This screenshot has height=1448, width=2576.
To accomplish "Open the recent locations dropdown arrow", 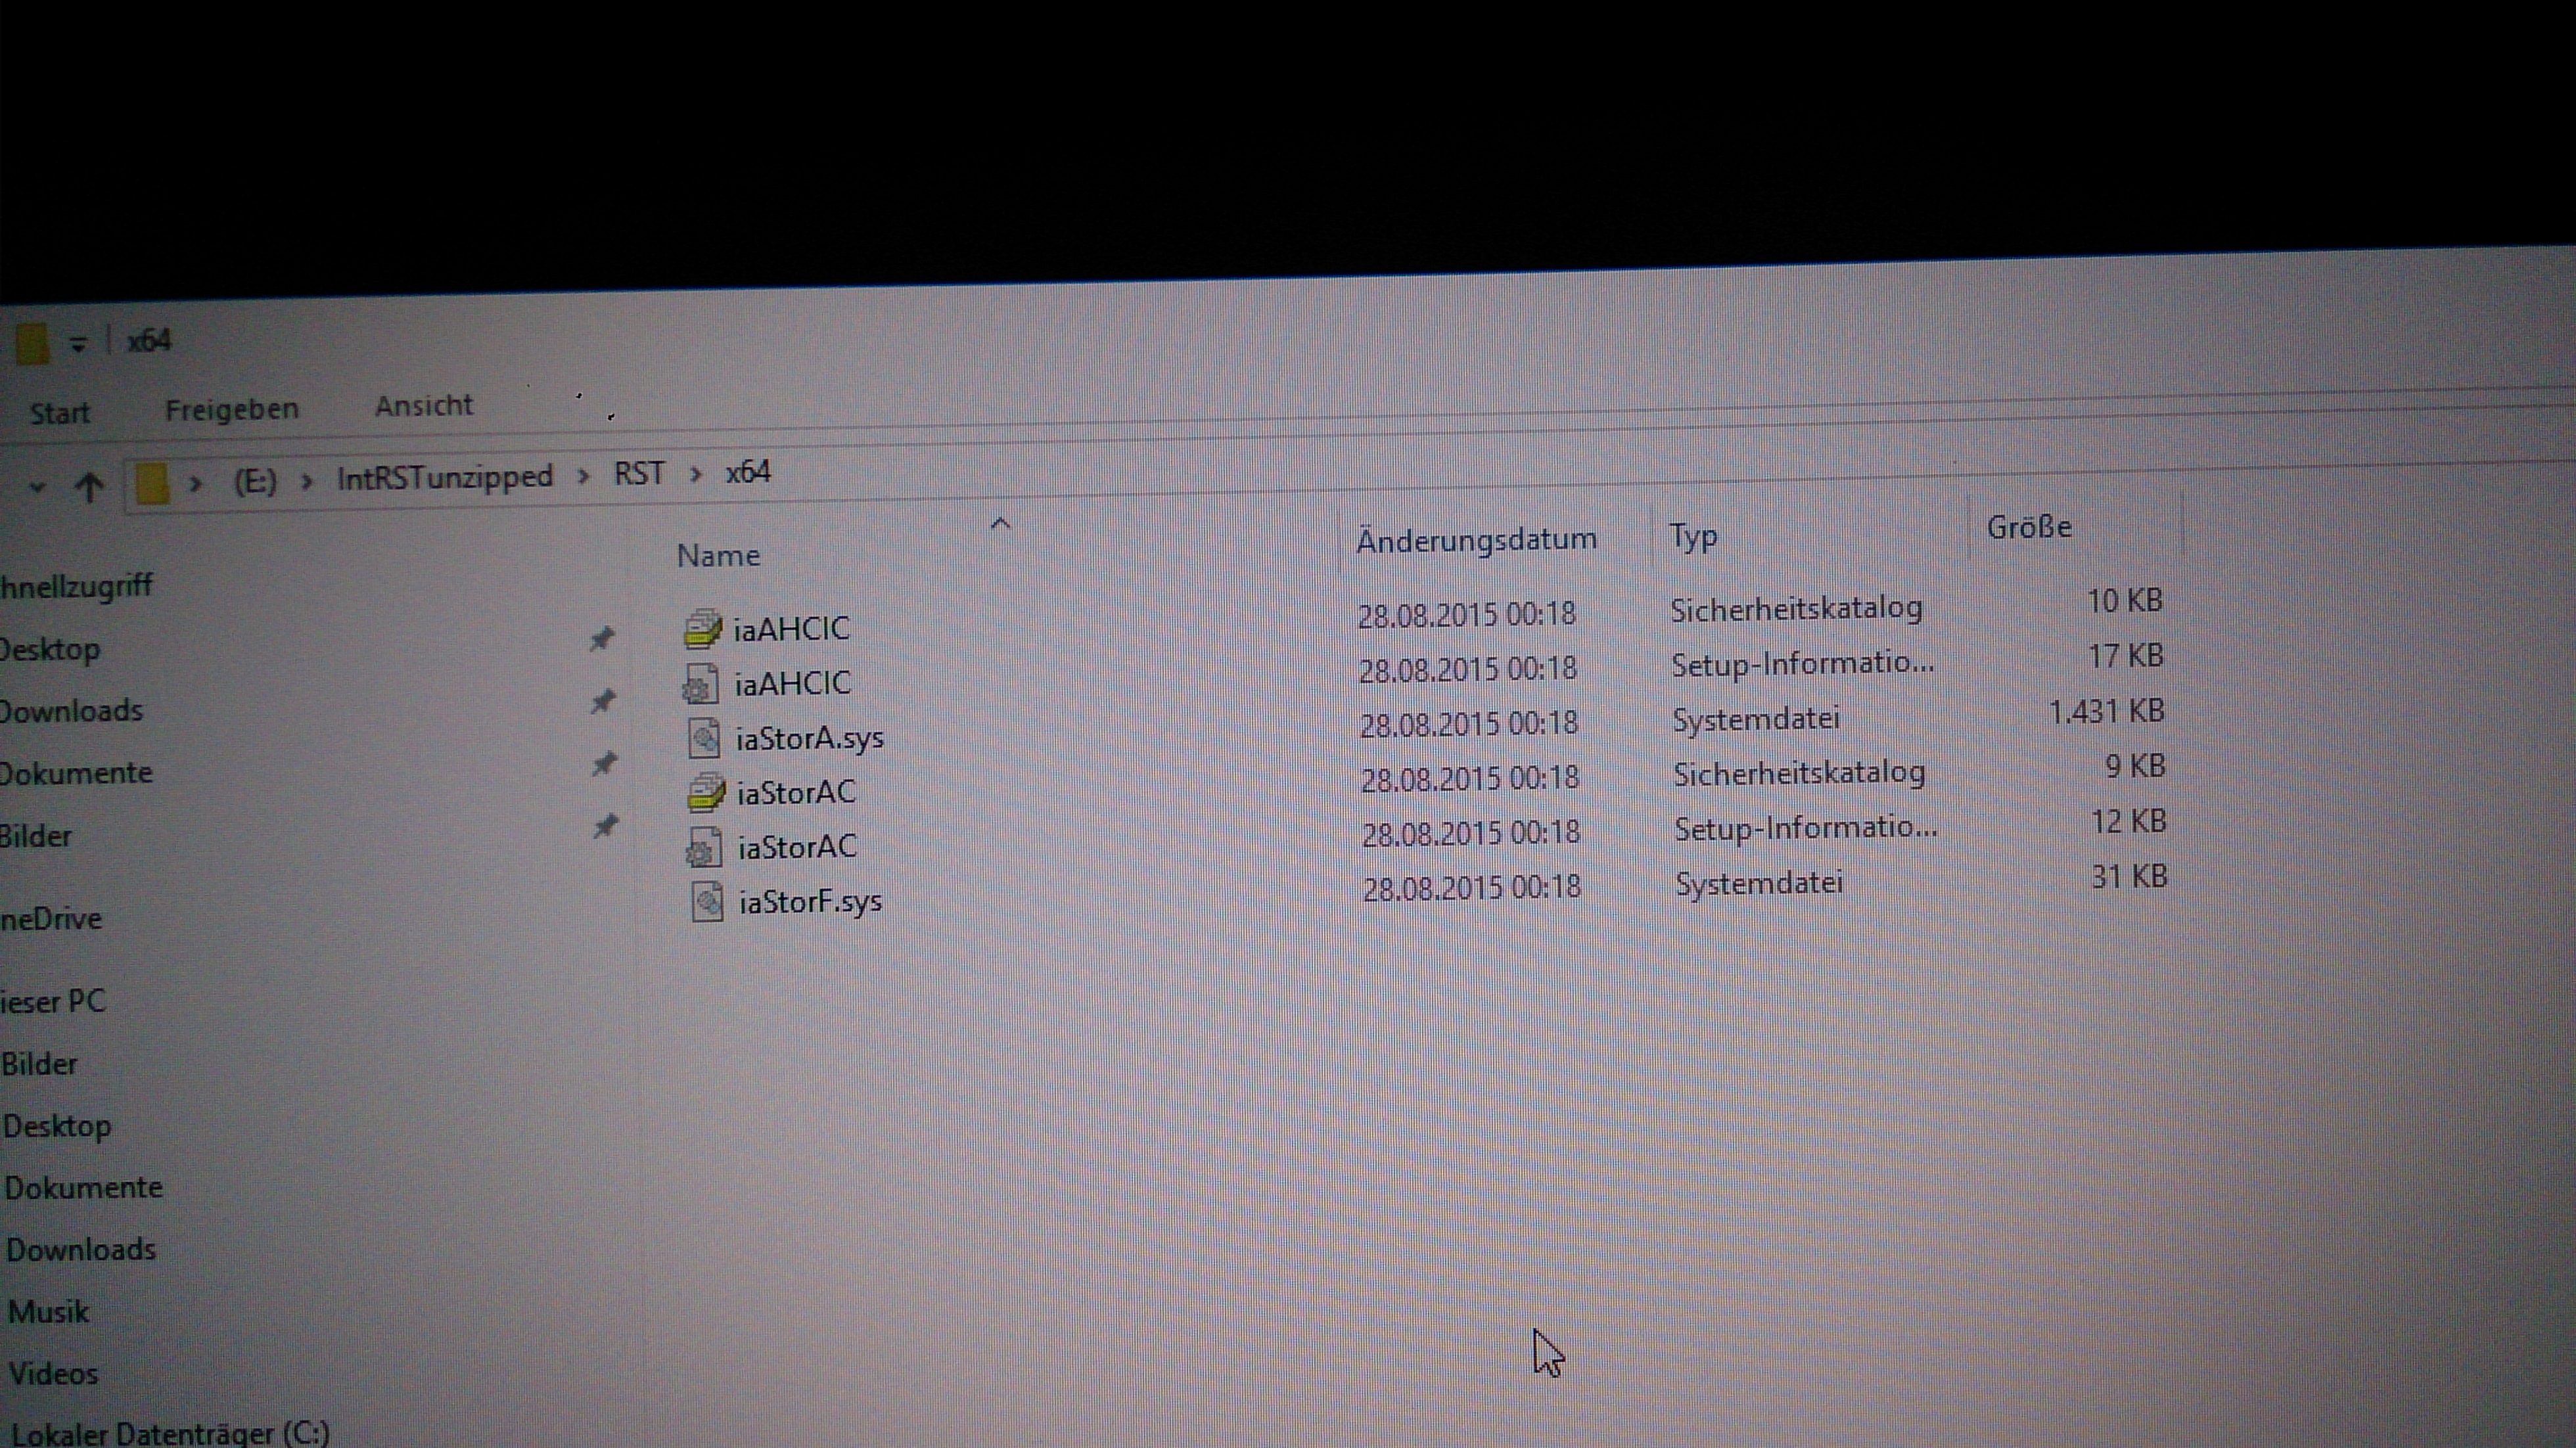I will (37, 488).
